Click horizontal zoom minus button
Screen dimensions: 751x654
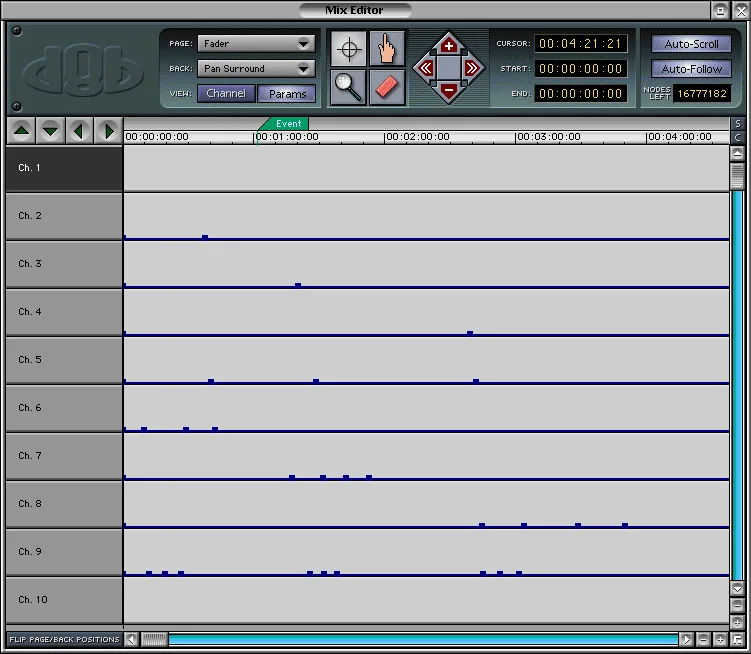703,639
